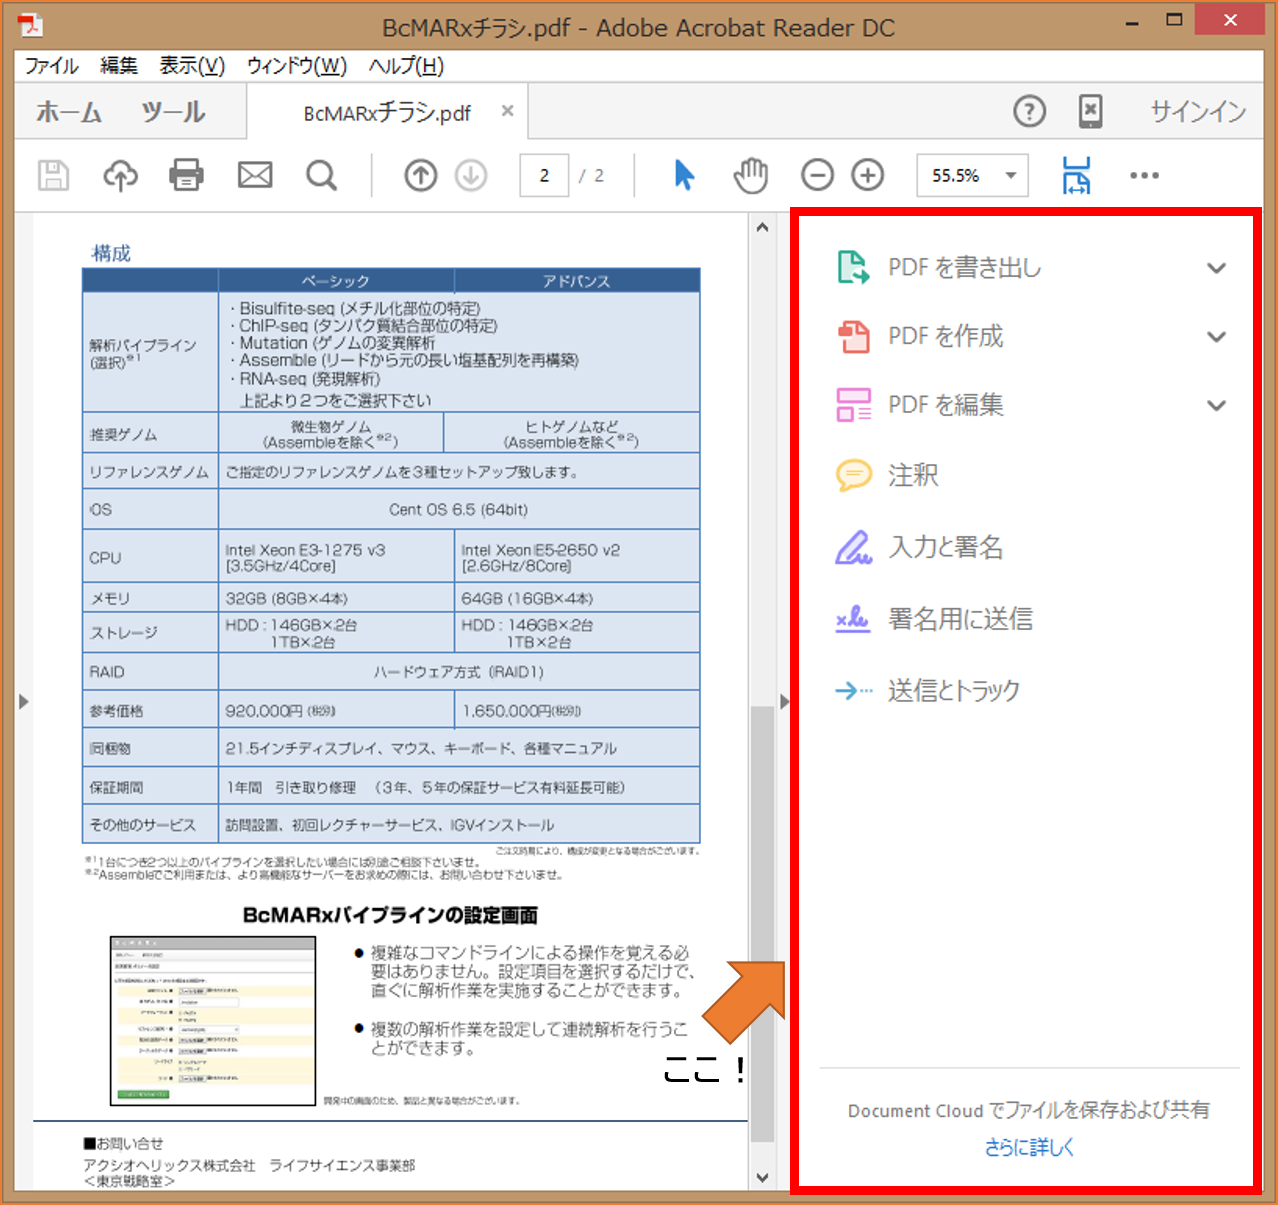1278x1205 pixels.
Task: Activate the hand pan tool
Action: pos(750,175)
